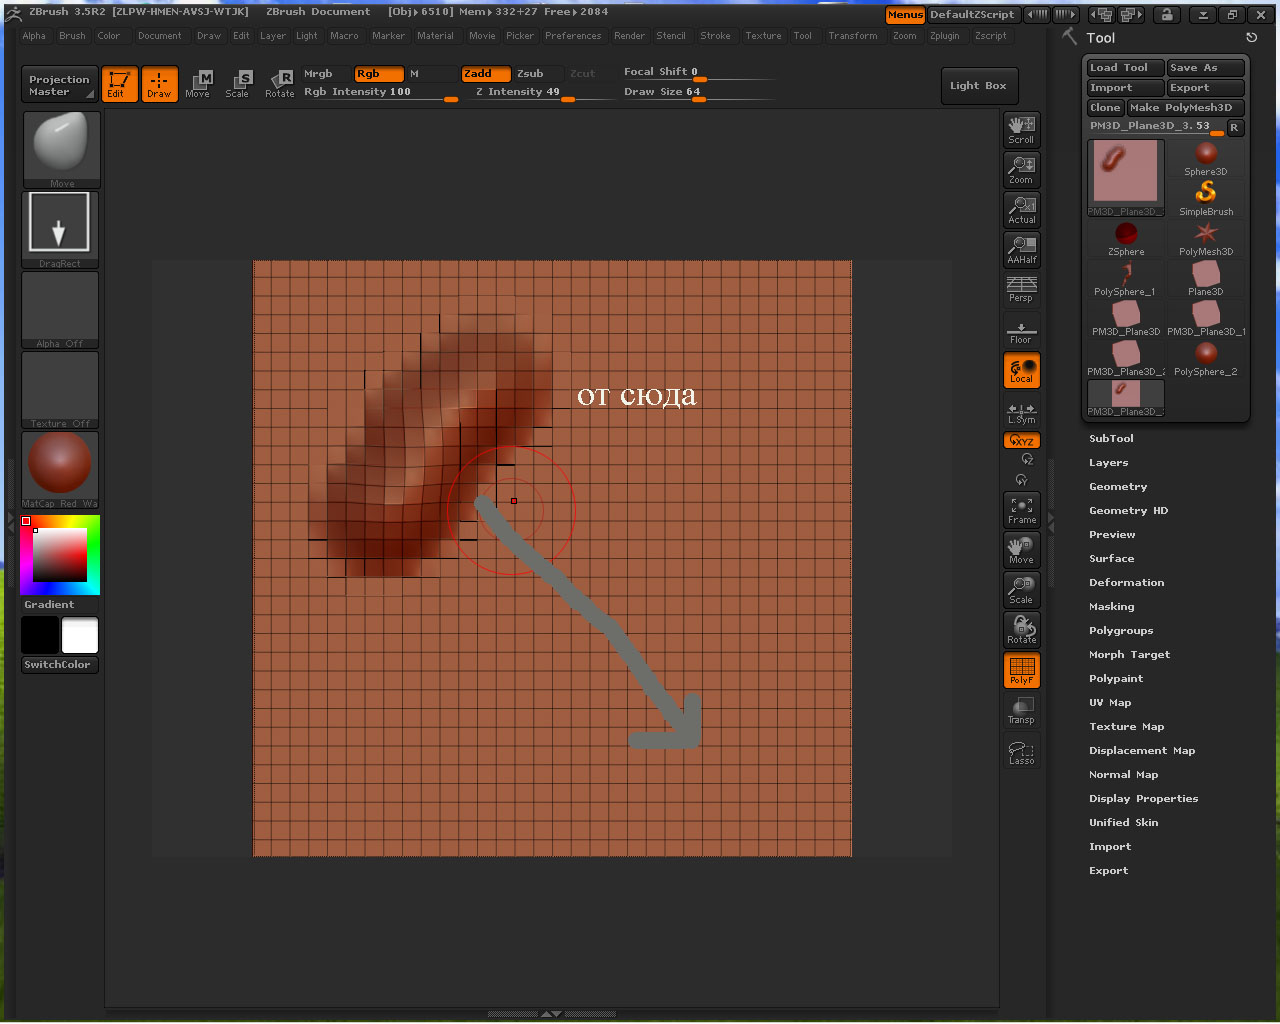Viewport: 1280px width, 1024px height.
Task: Expand the Geometry section
Action: [x=1118, y=487]
